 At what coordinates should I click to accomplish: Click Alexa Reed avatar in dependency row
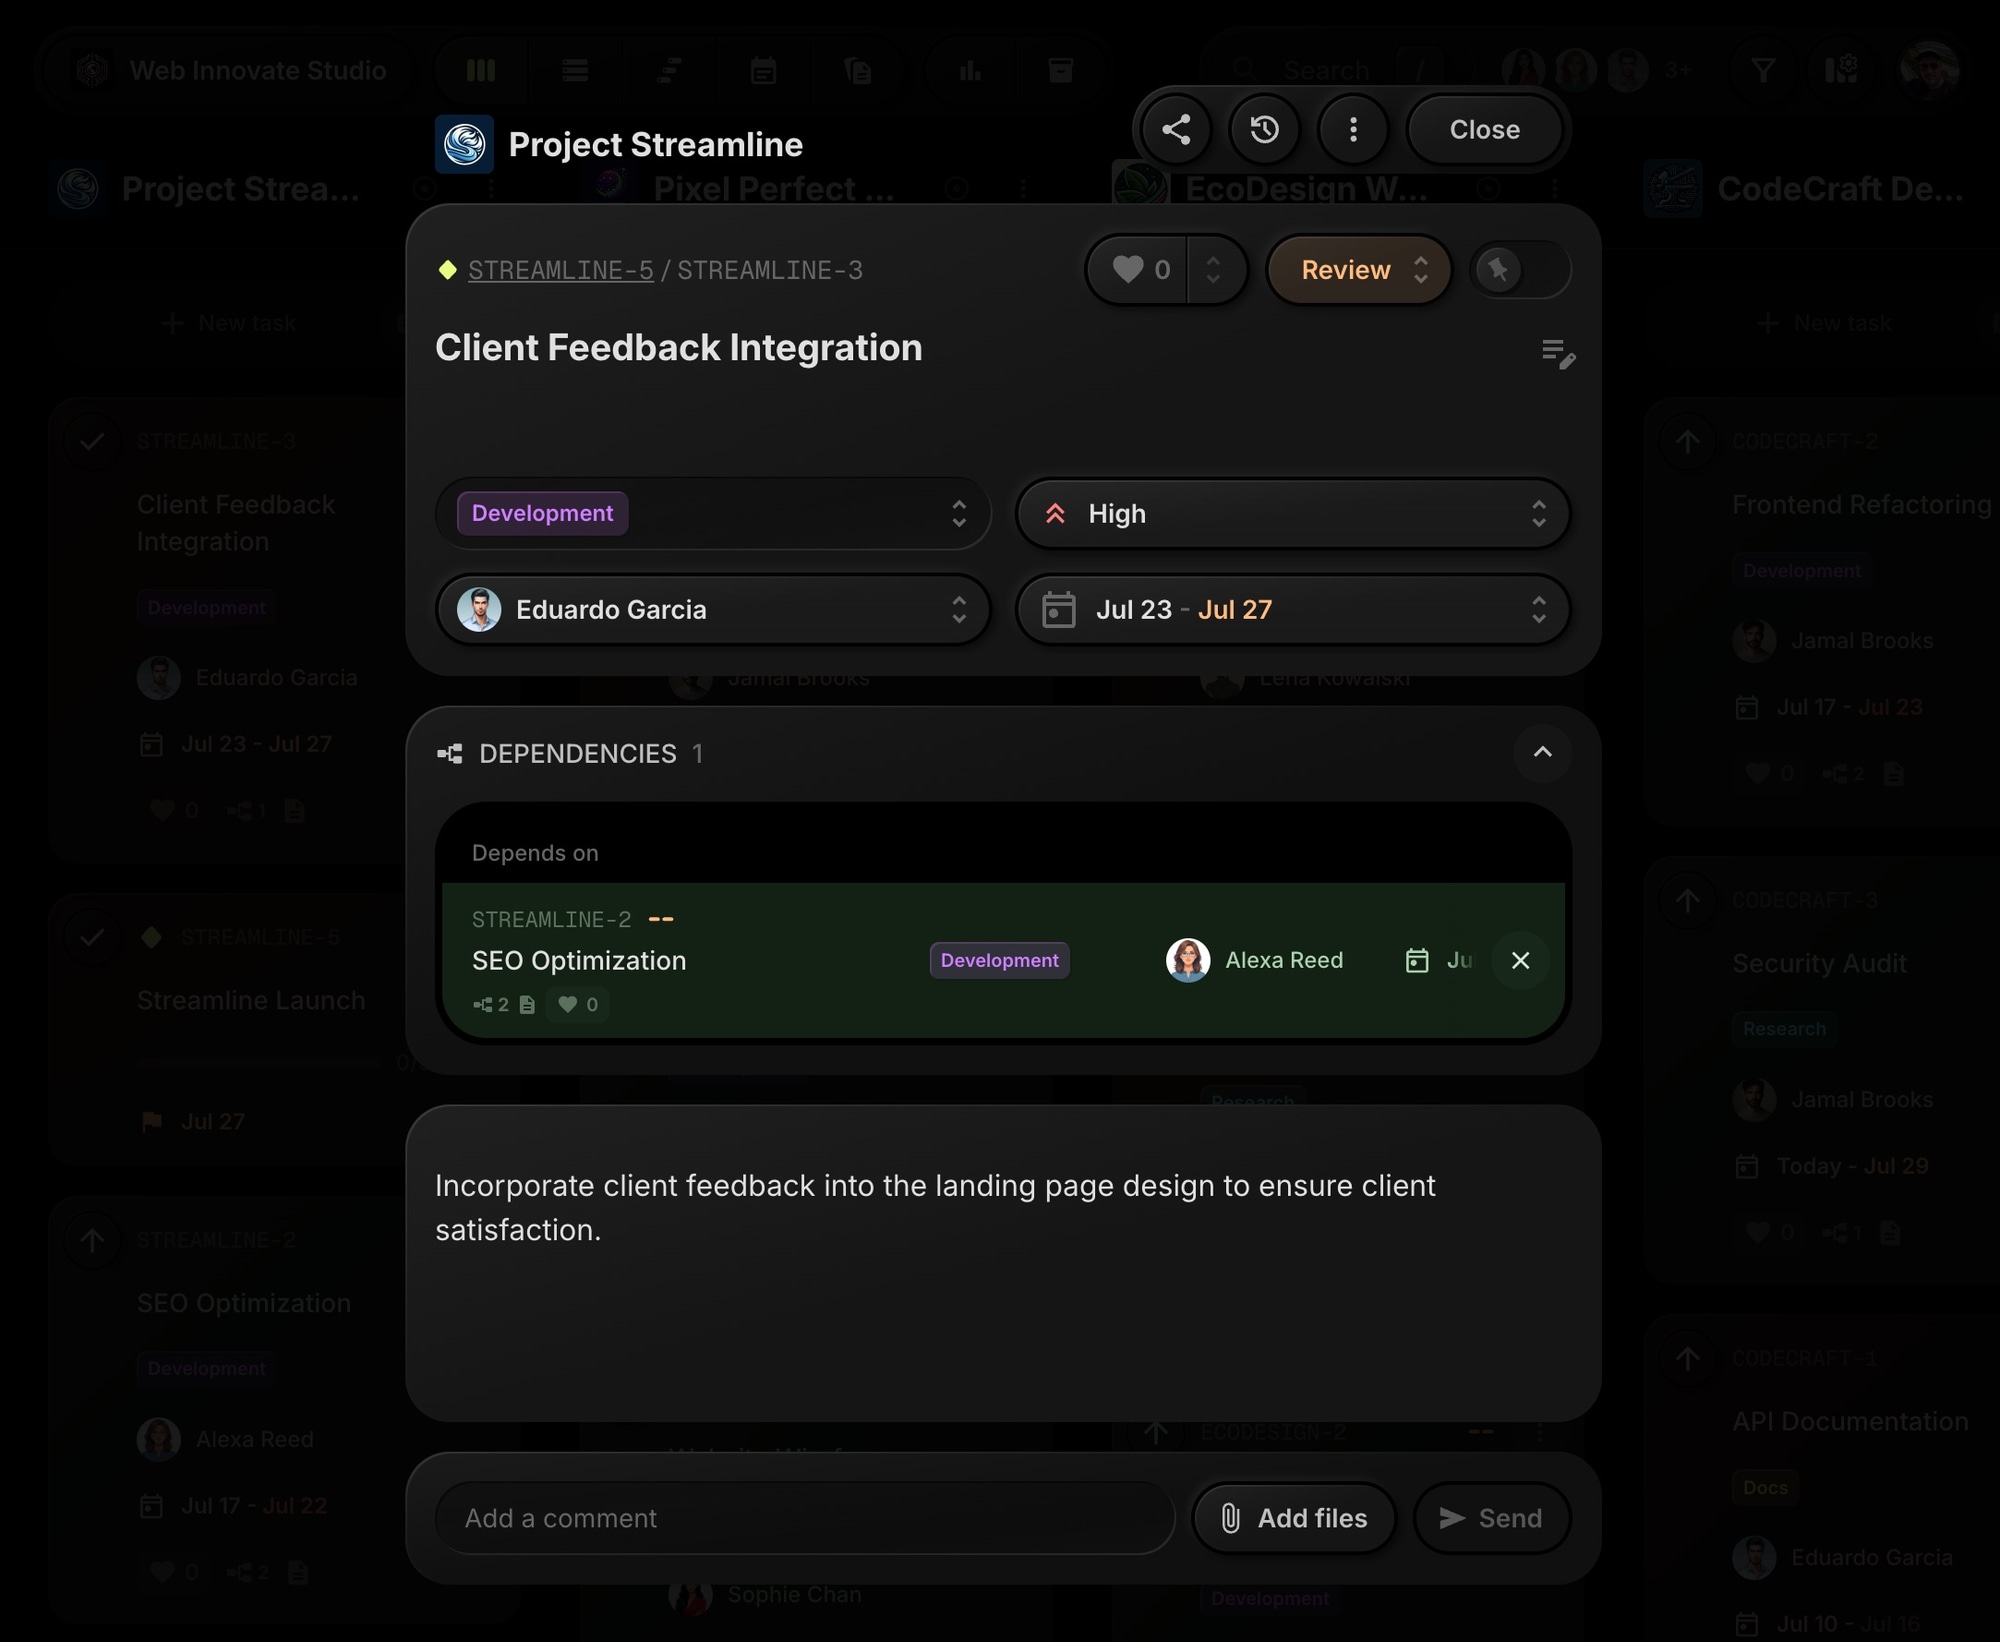coord(1188,960)
